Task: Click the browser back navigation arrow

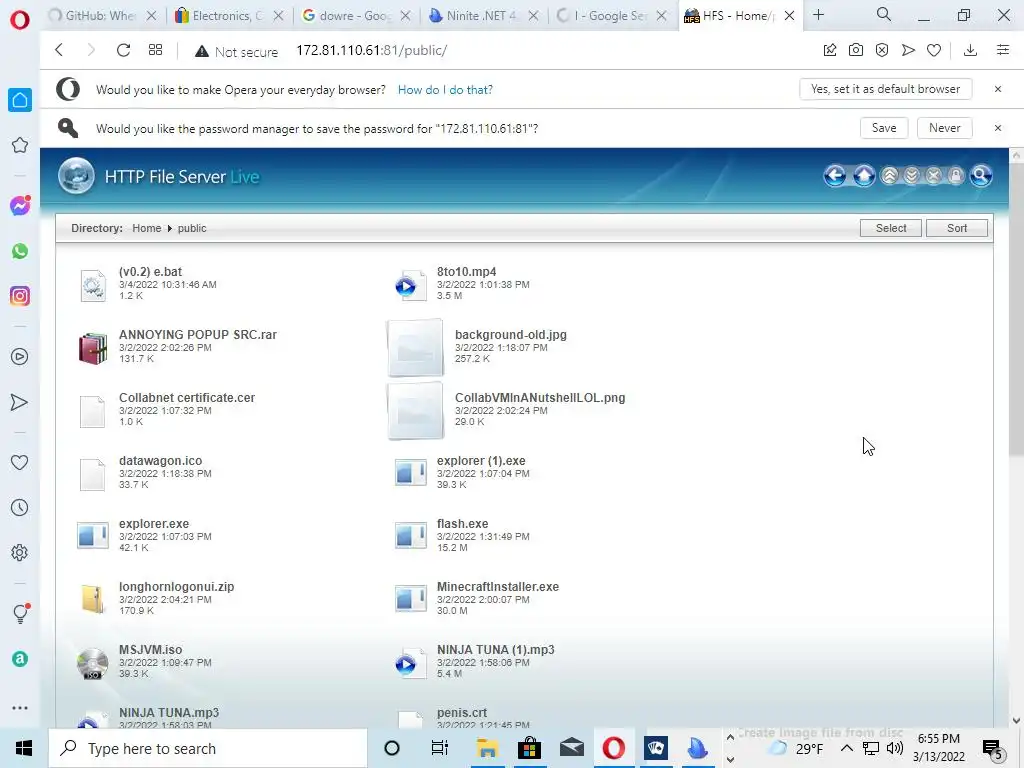Action: tap(59, 50)
